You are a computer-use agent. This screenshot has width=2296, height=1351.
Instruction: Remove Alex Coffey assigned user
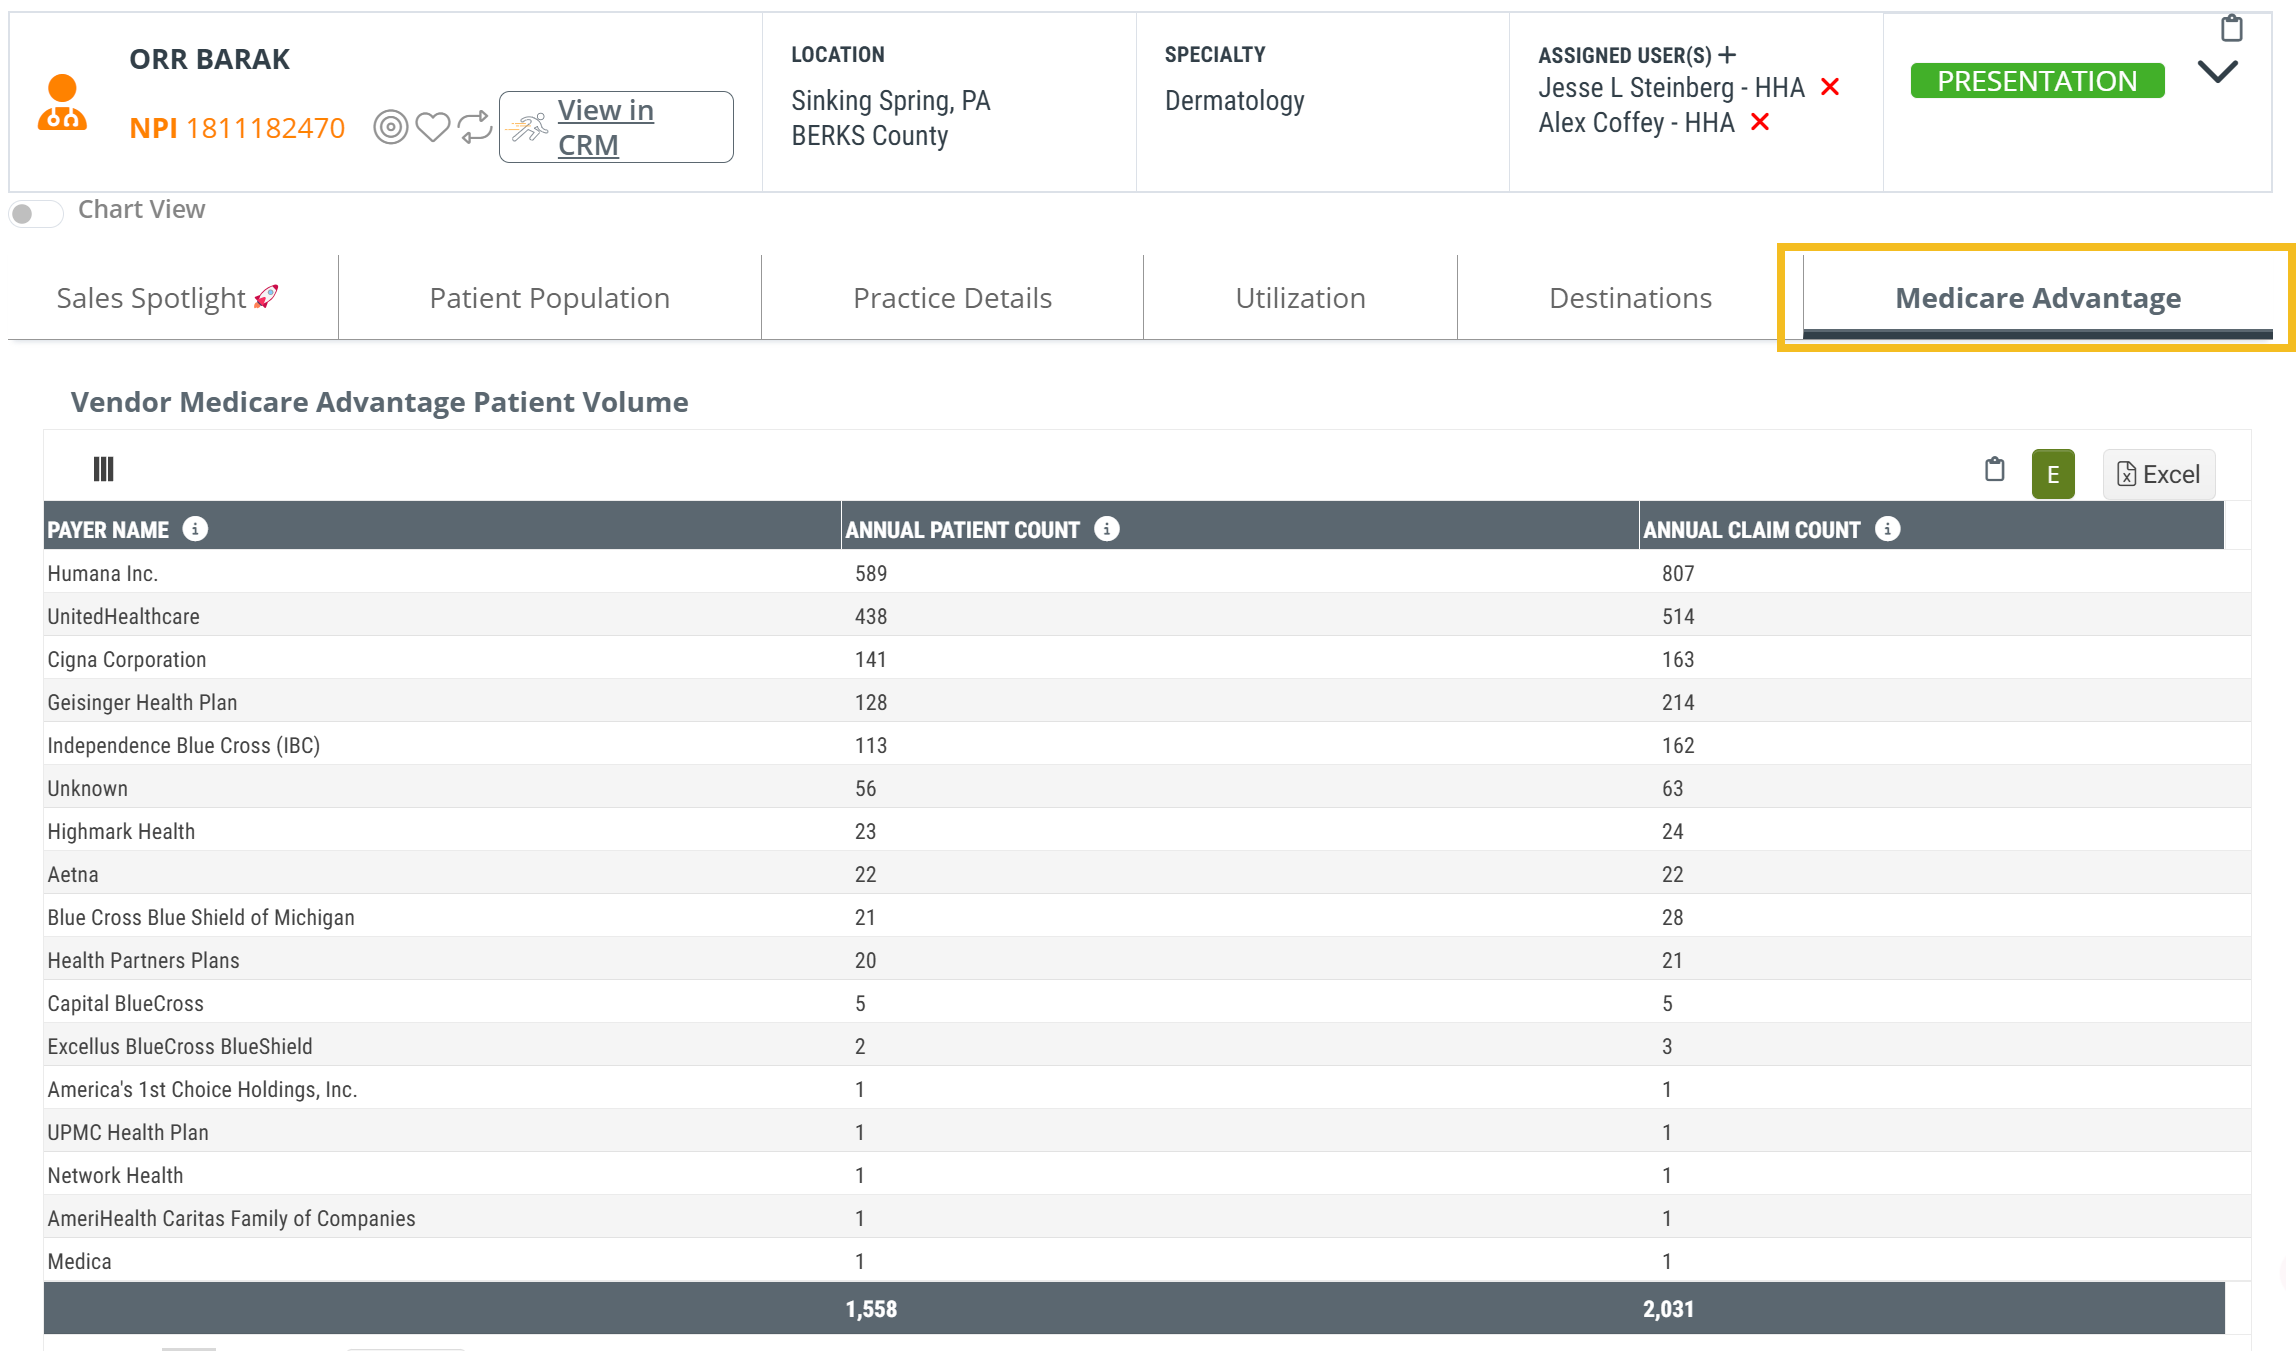click(x=1760, y=122)
